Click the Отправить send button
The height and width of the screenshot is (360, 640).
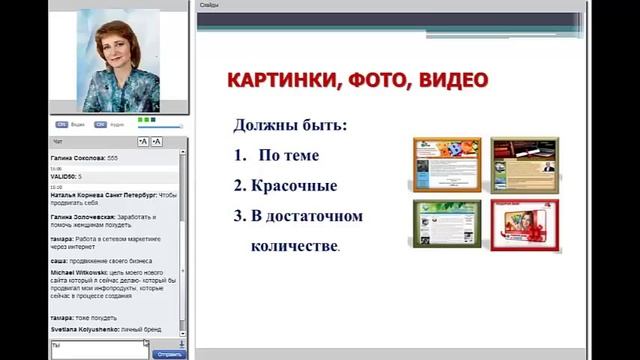click(x=169, y=354)
